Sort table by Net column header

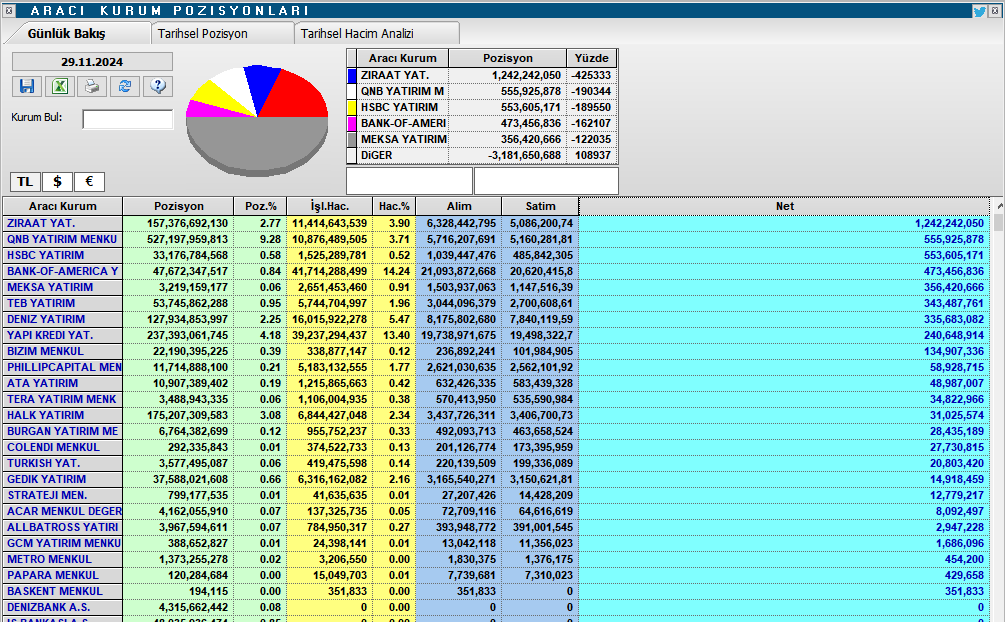point(785,206)
